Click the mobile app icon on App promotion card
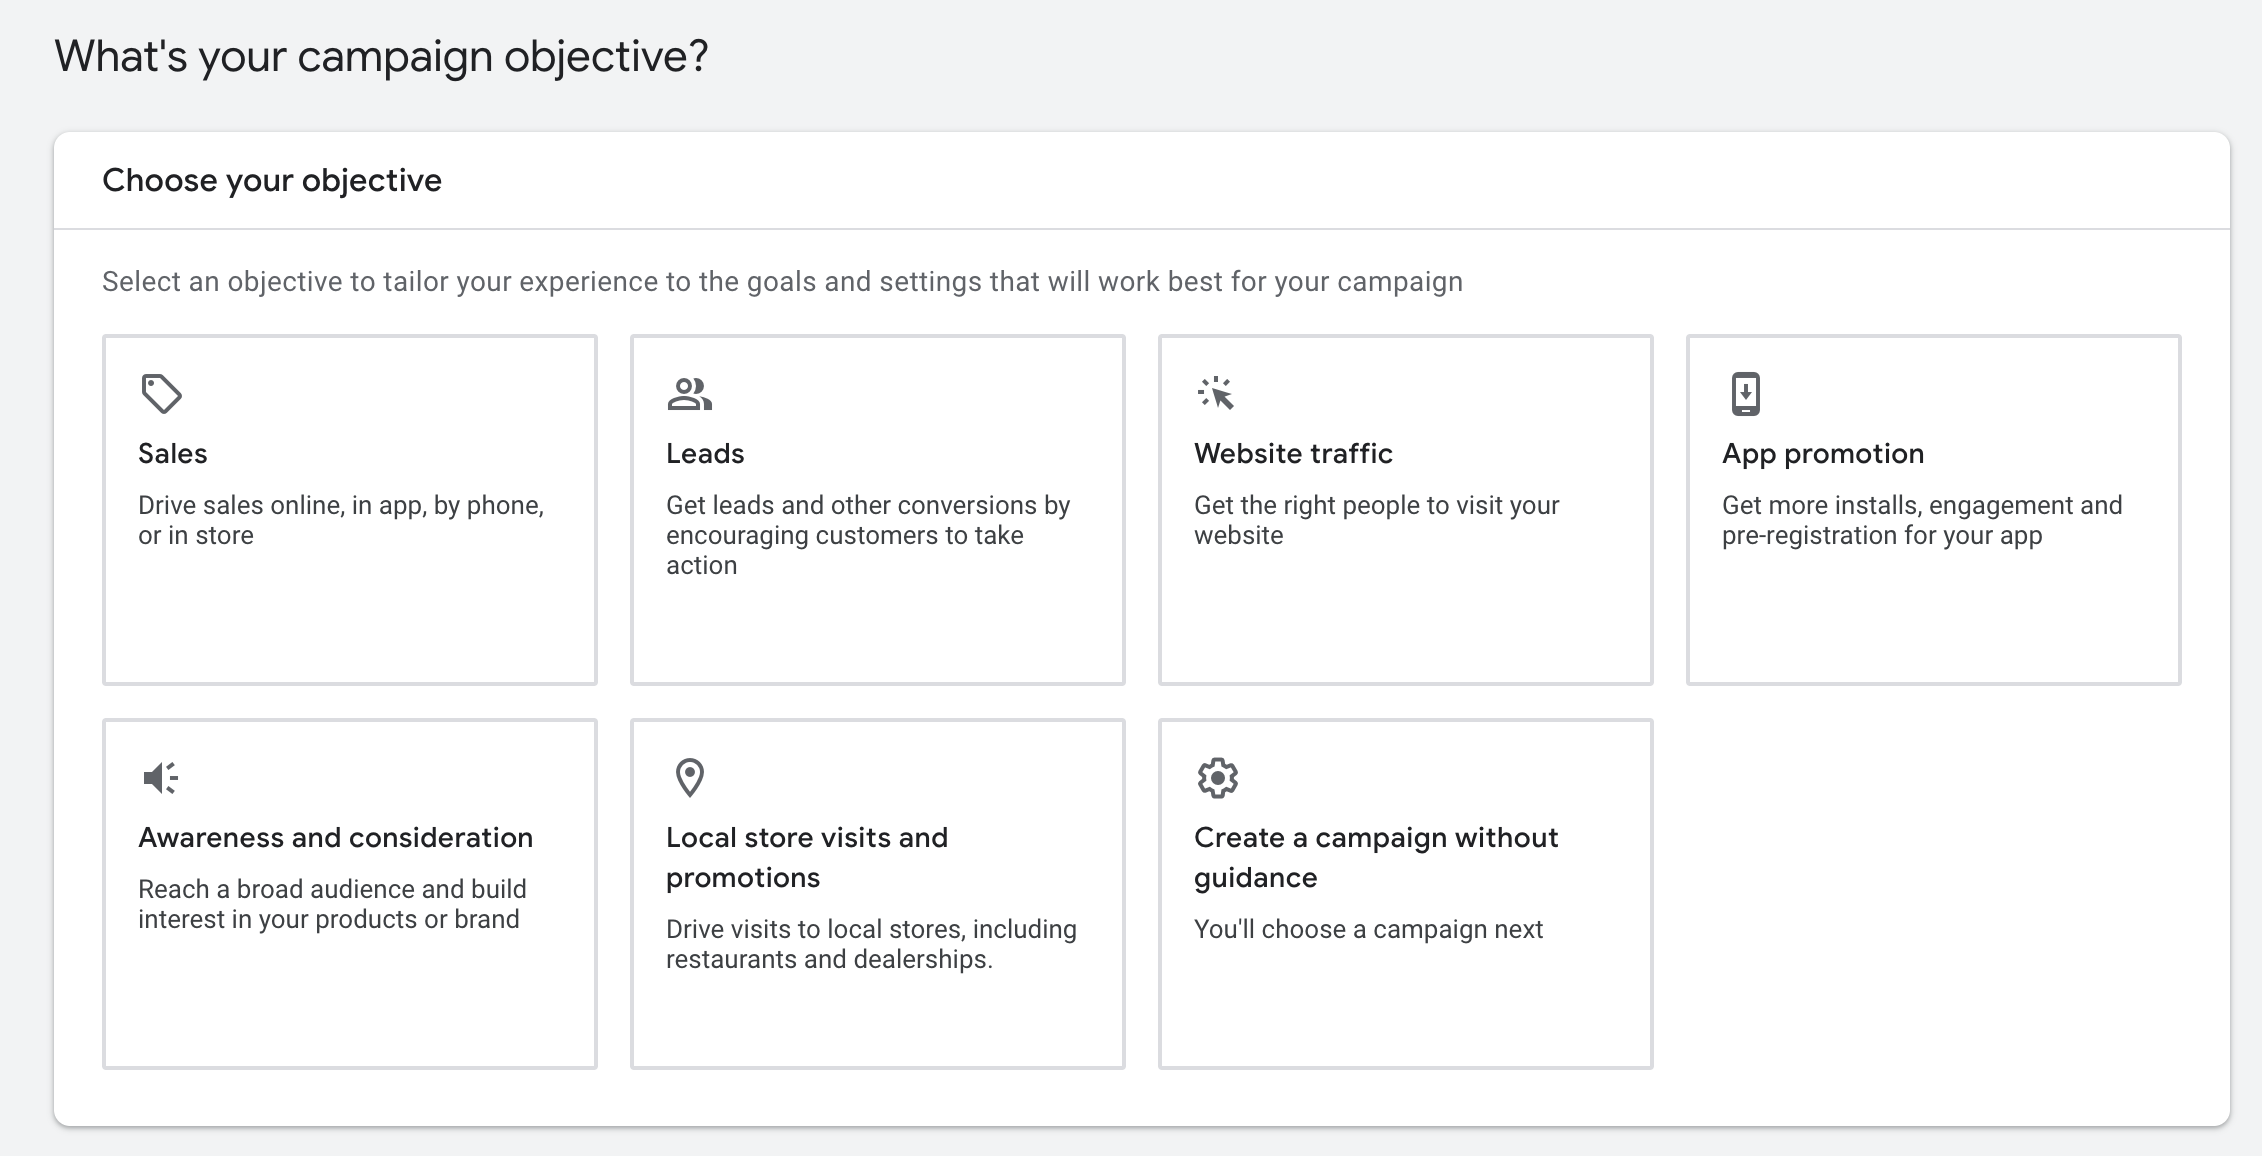 click(1746, 394)
